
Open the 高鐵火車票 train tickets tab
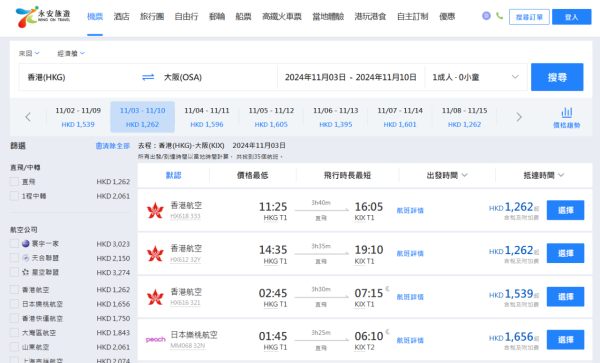pyautogui.click(x=282, y=16)
